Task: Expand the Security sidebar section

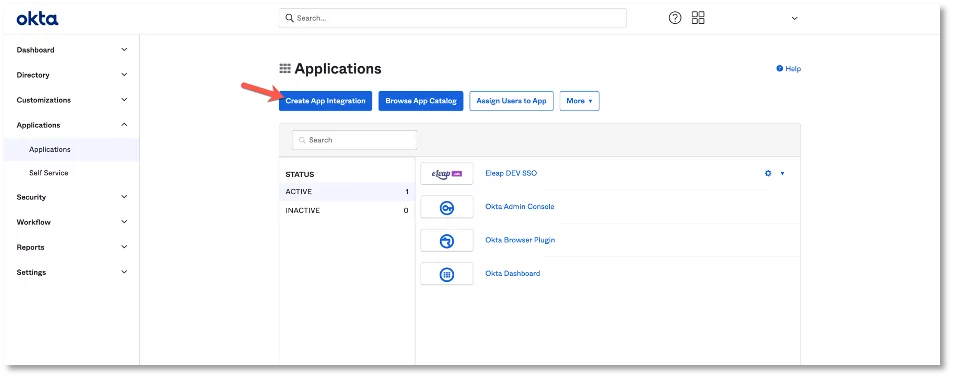Action: coord(124,197)
